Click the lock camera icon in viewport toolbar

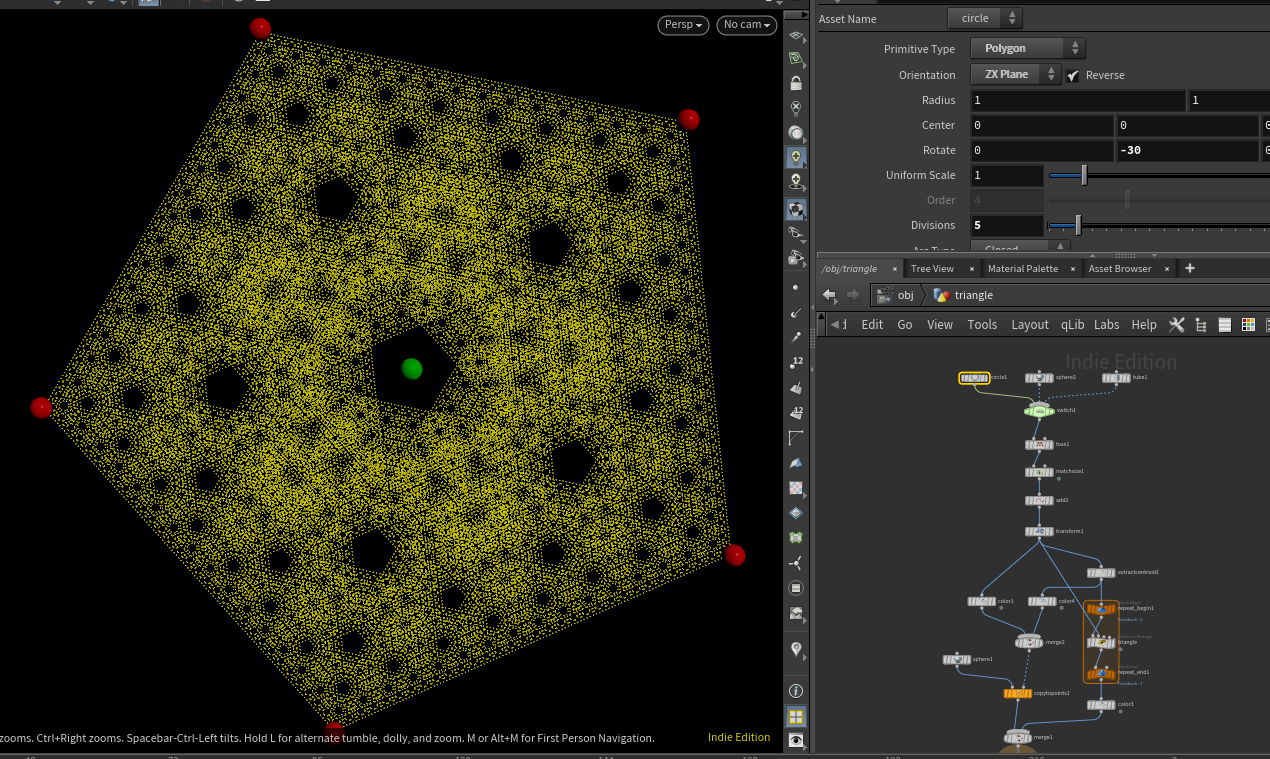point(796,83)
